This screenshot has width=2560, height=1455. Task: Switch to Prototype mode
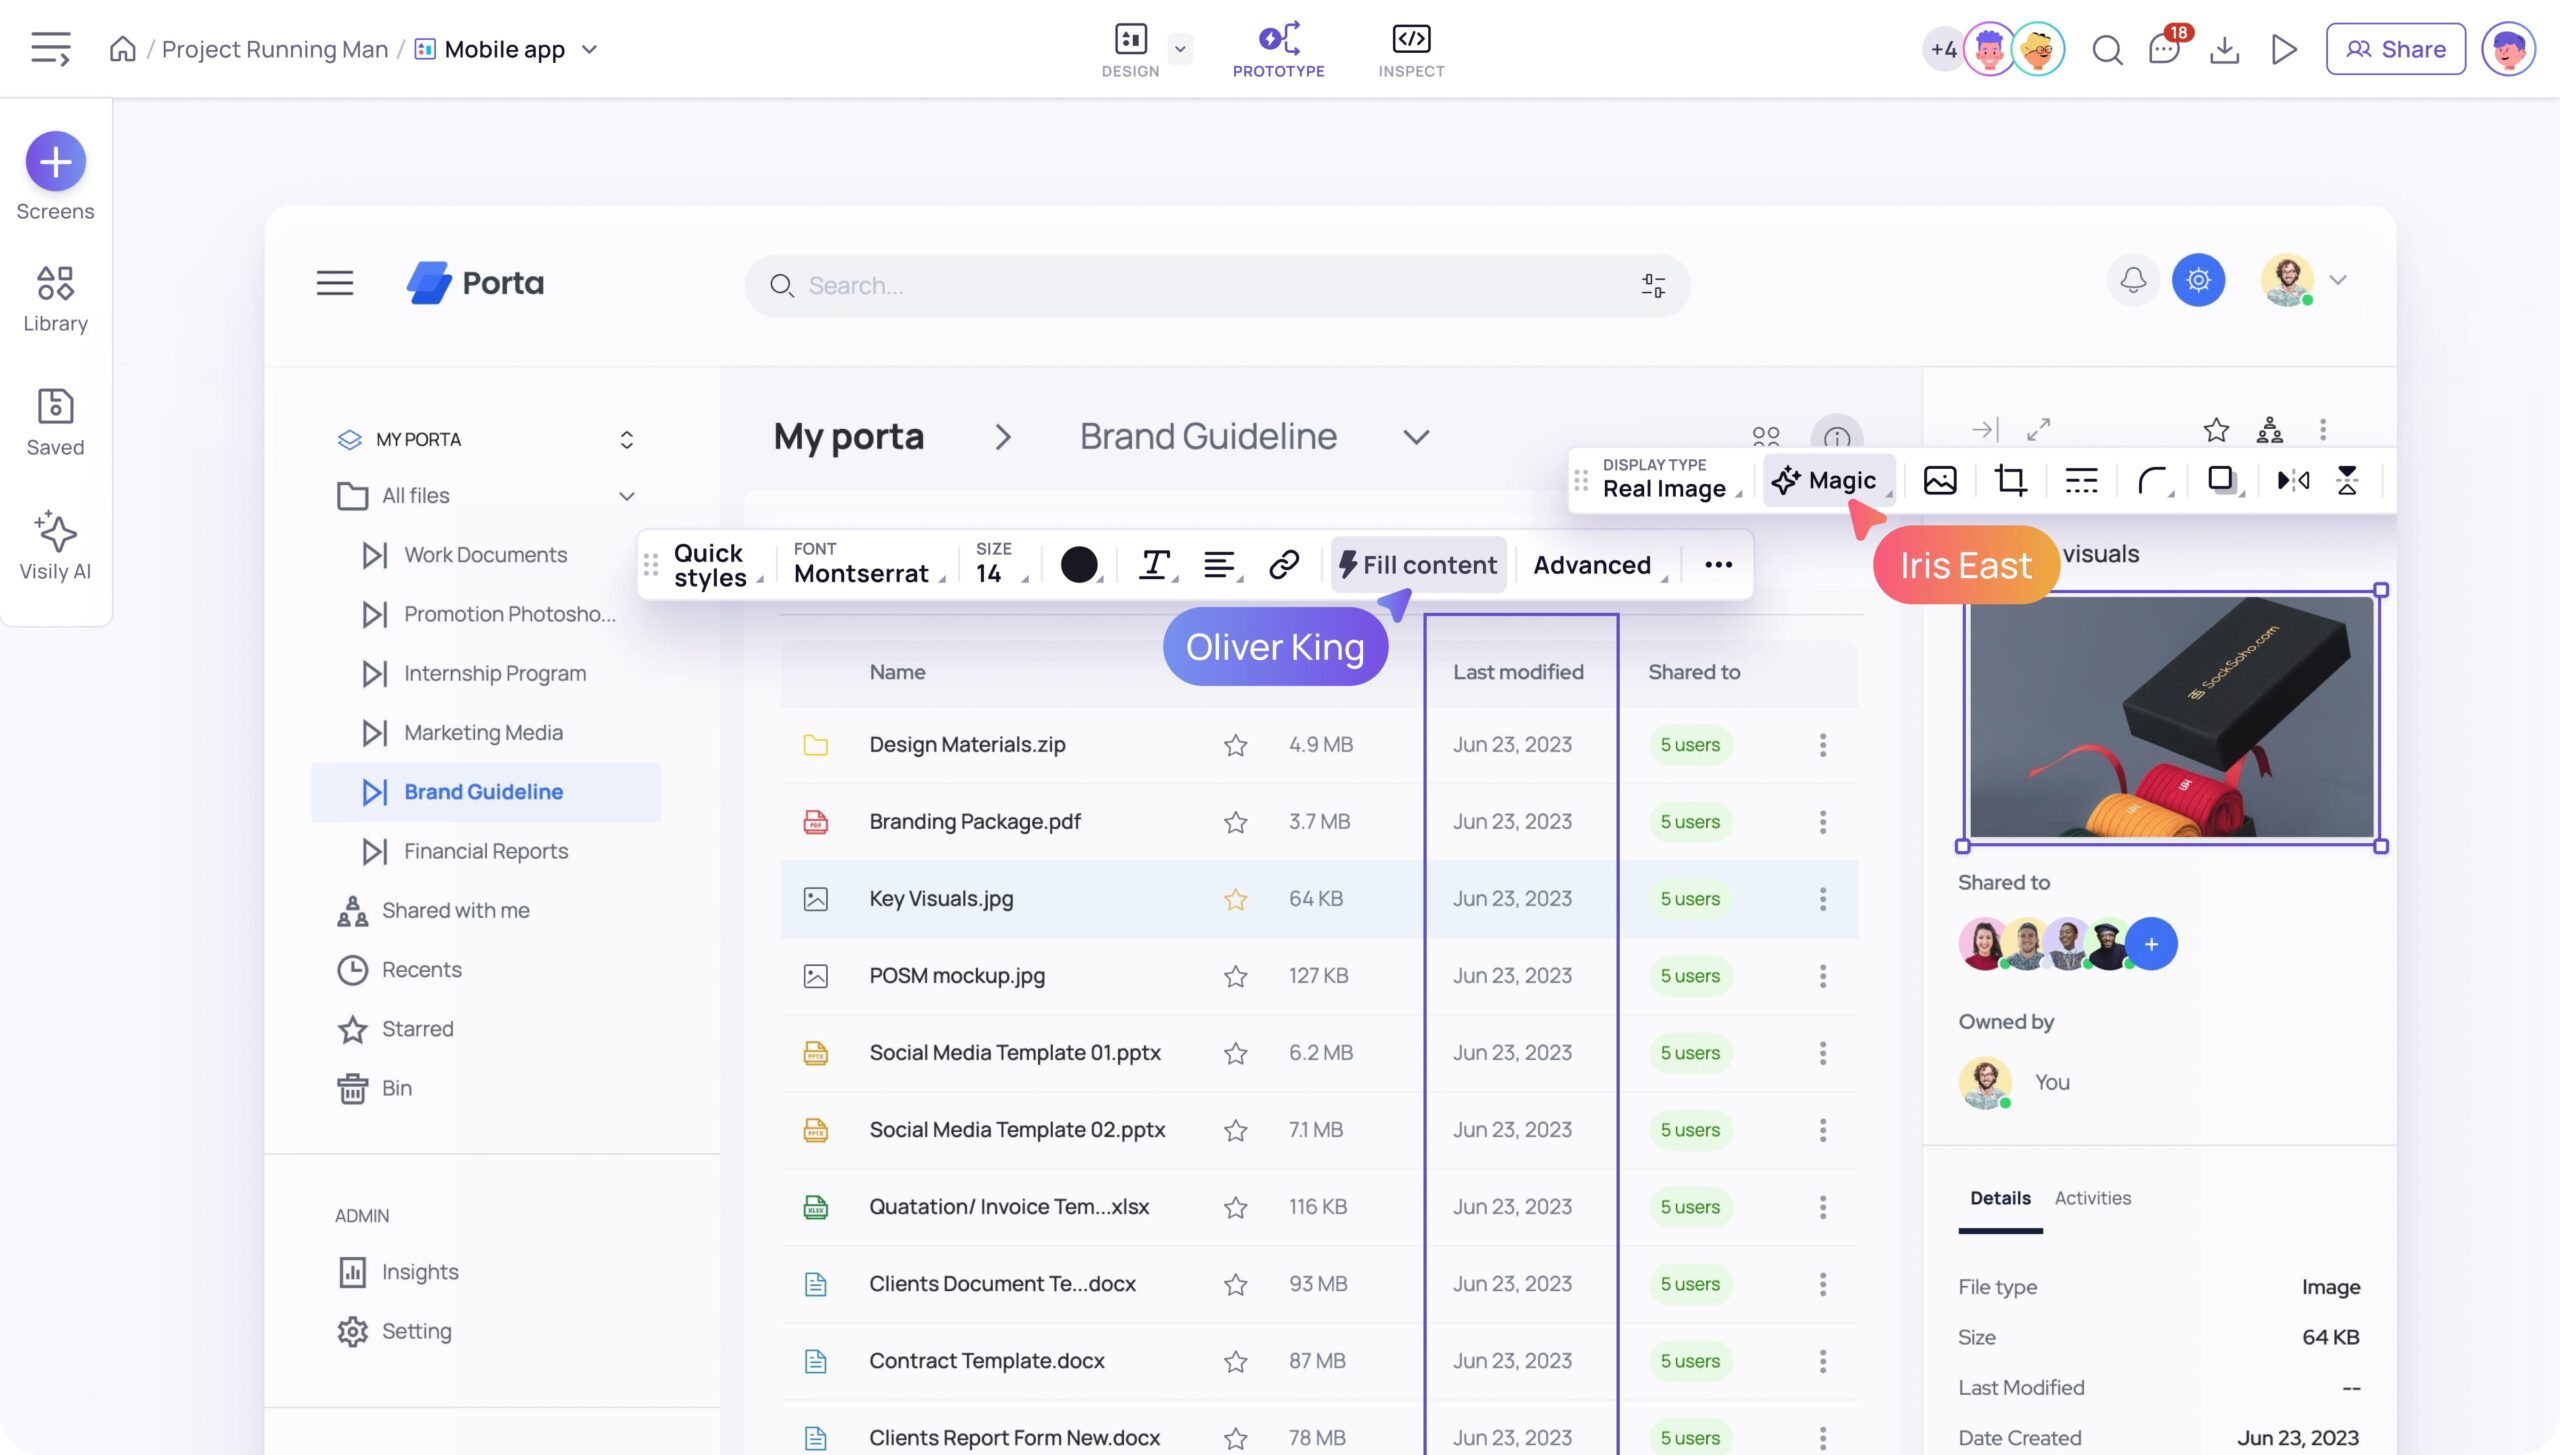click(1278, 49)
